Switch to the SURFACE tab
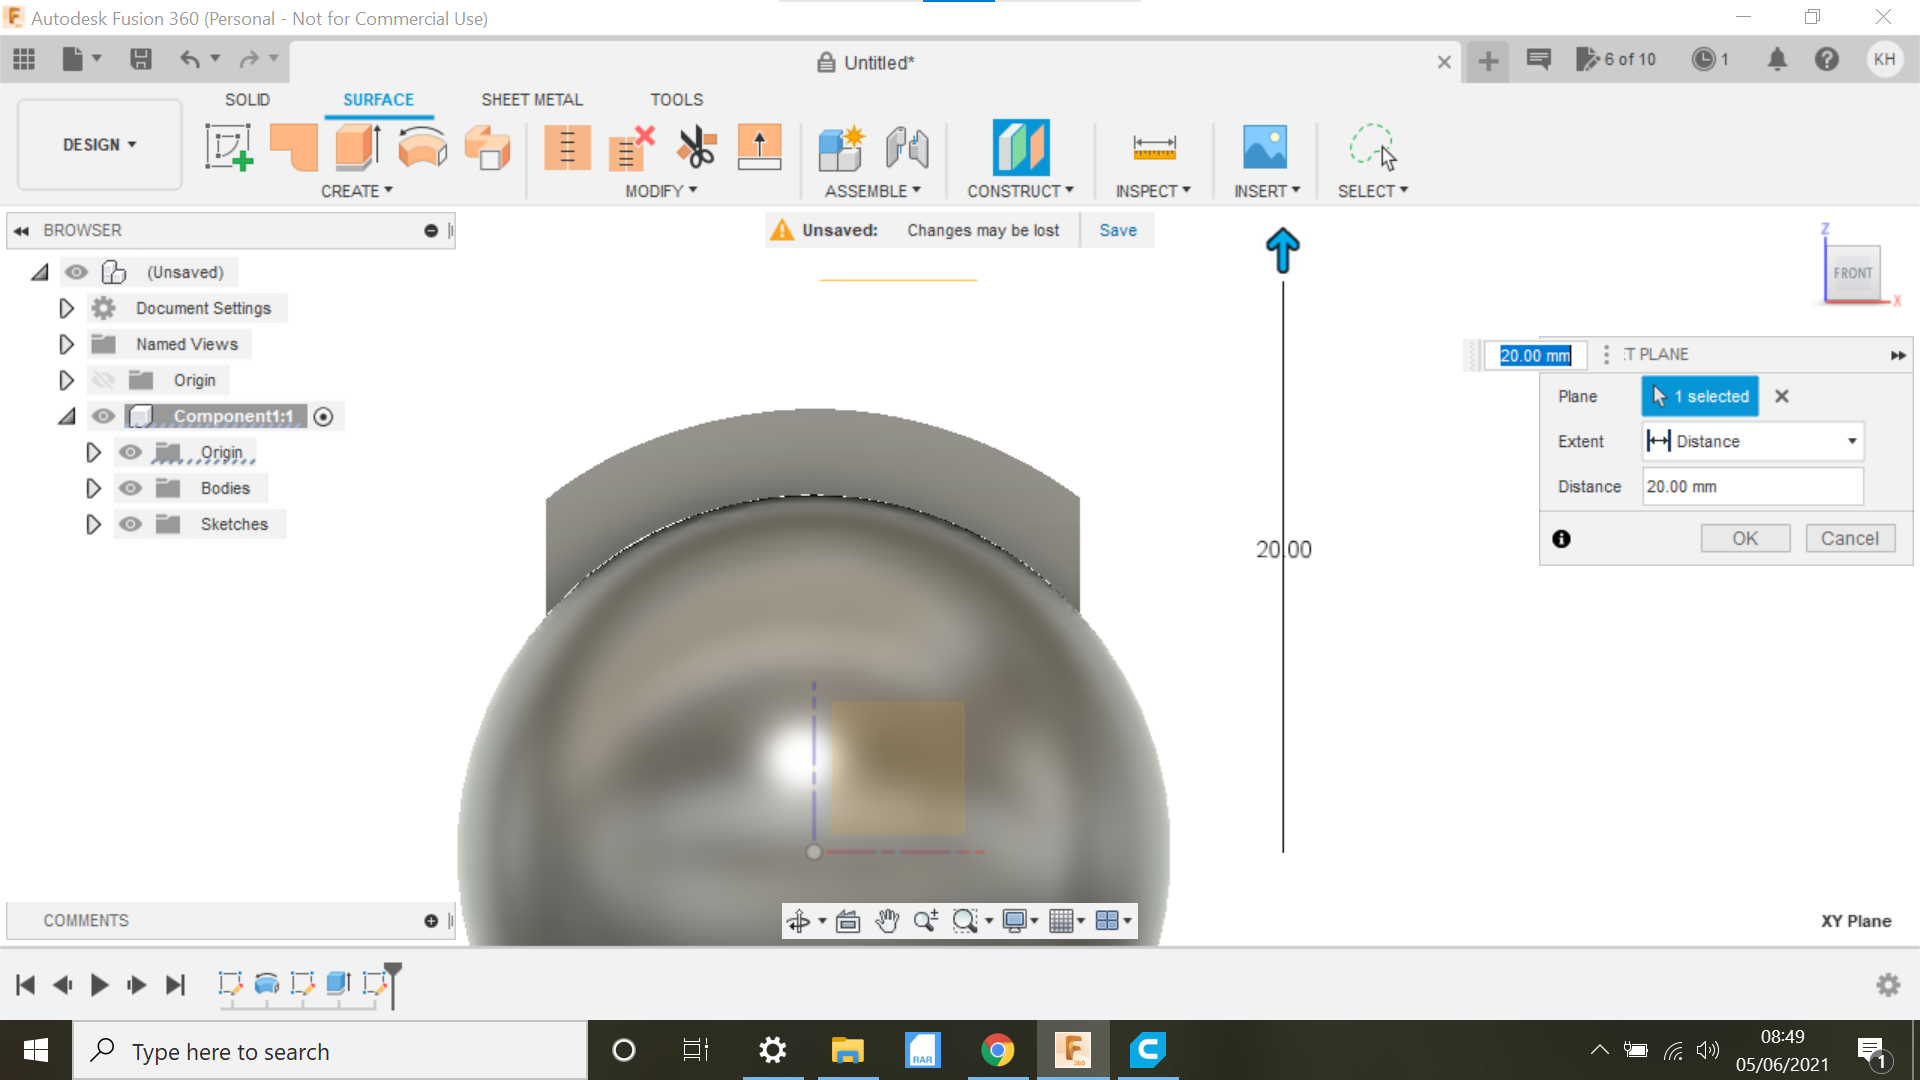Image resolution: width=1920 pixels, height=1080 pixels. point(378,99)
